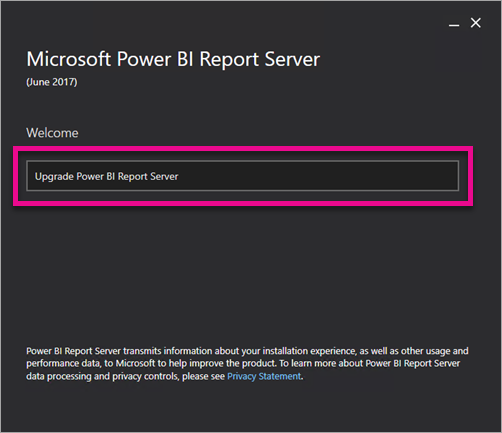Close the installer window
502x433 pixels.
(x=476, y=23)
